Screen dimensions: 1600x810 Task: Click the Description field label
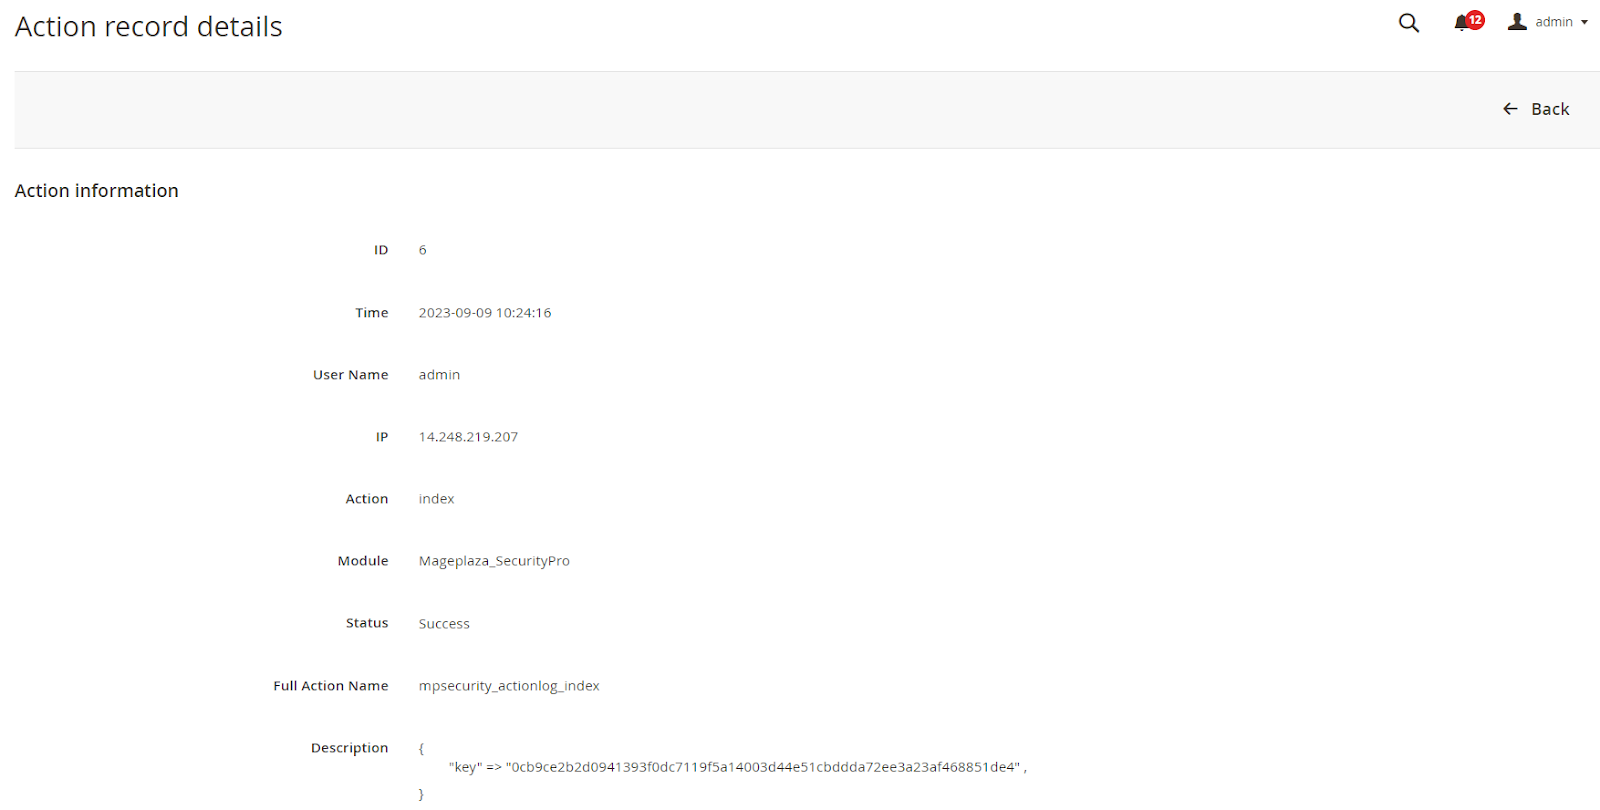349,748
